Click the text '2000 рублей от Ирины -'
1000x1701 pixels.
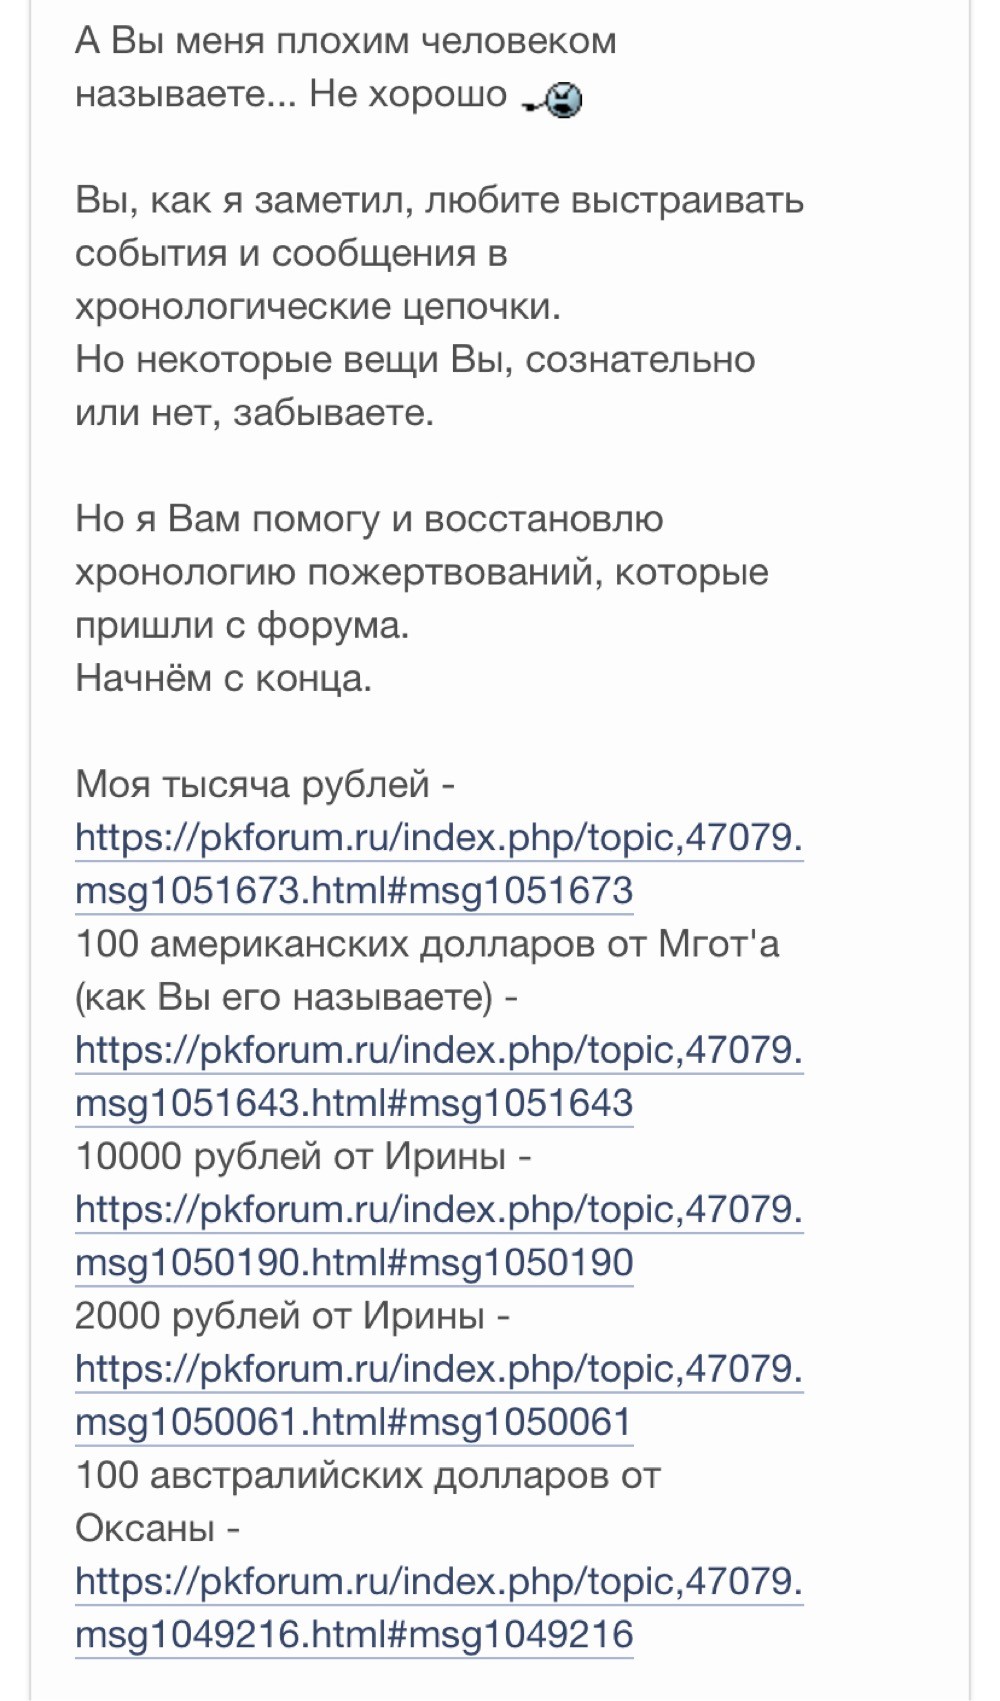[x=292, y=1315]
